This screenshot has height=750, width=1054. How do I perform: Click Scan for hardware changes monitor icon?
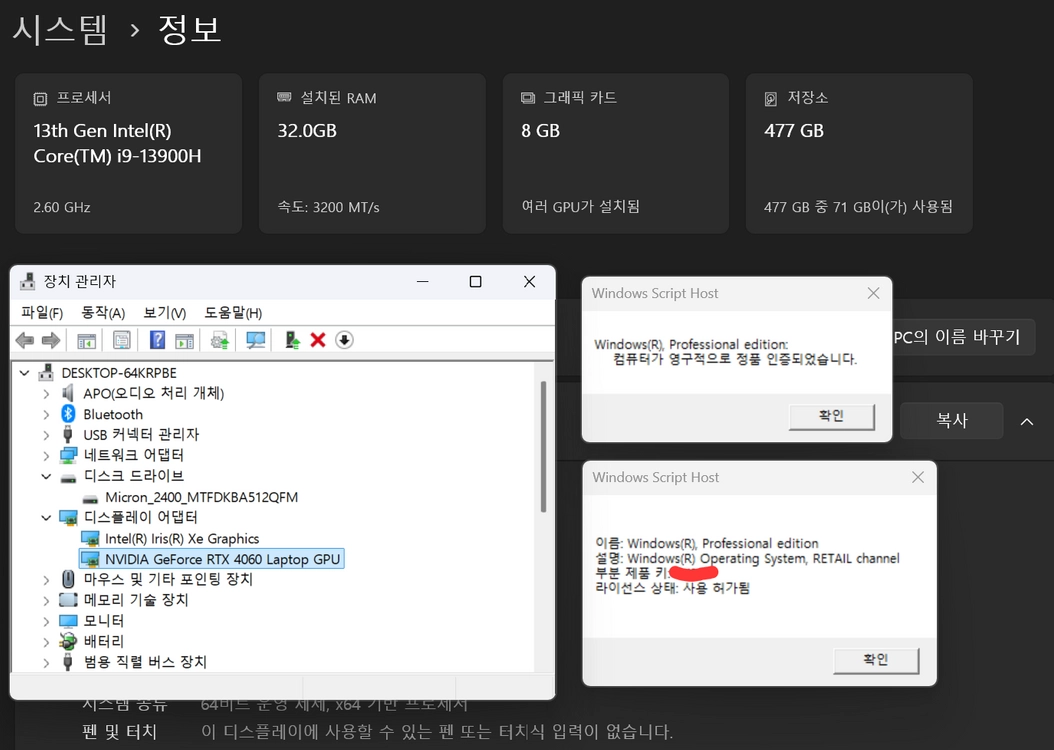[255, 340]
